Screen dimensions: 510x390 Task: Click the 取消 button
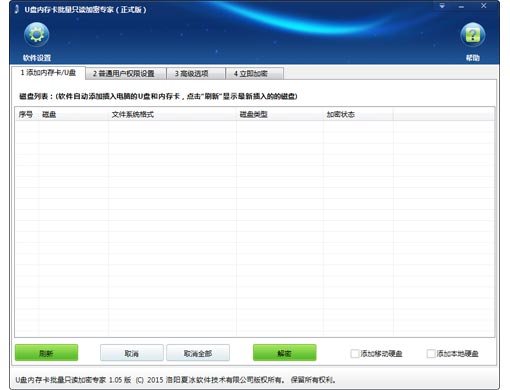tap(132, 353)
